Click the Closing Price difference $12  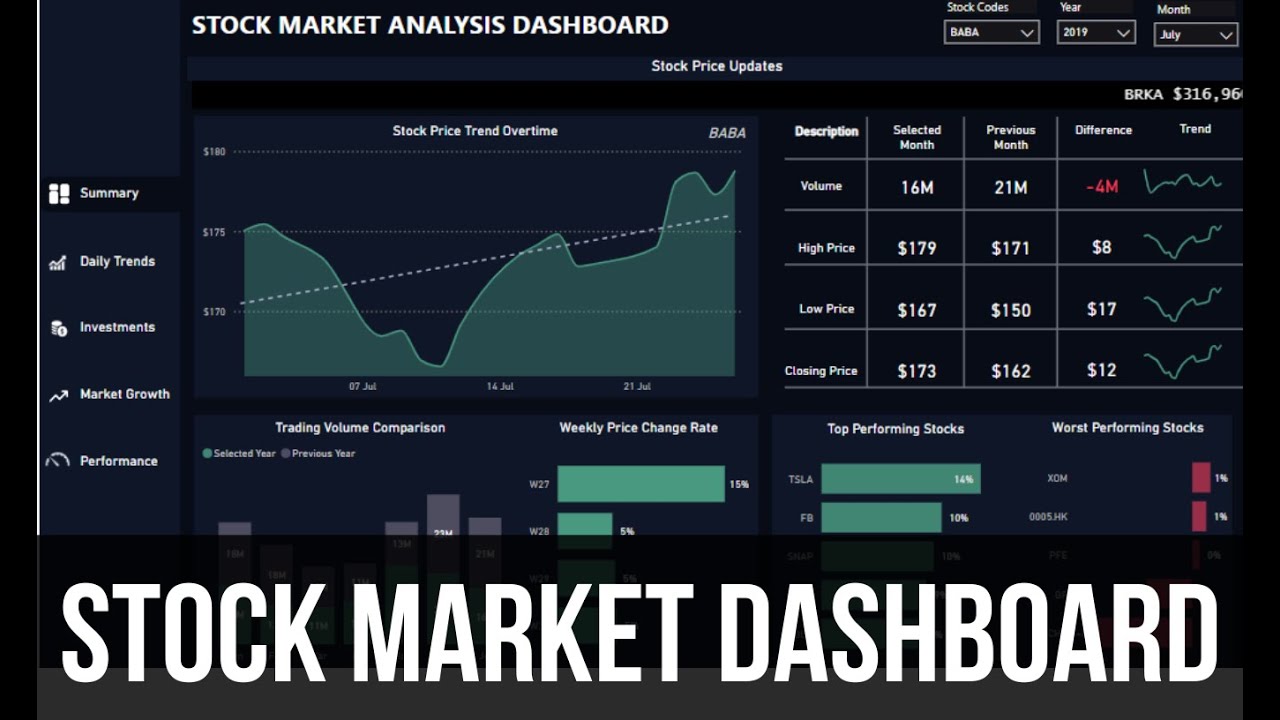1101,370
